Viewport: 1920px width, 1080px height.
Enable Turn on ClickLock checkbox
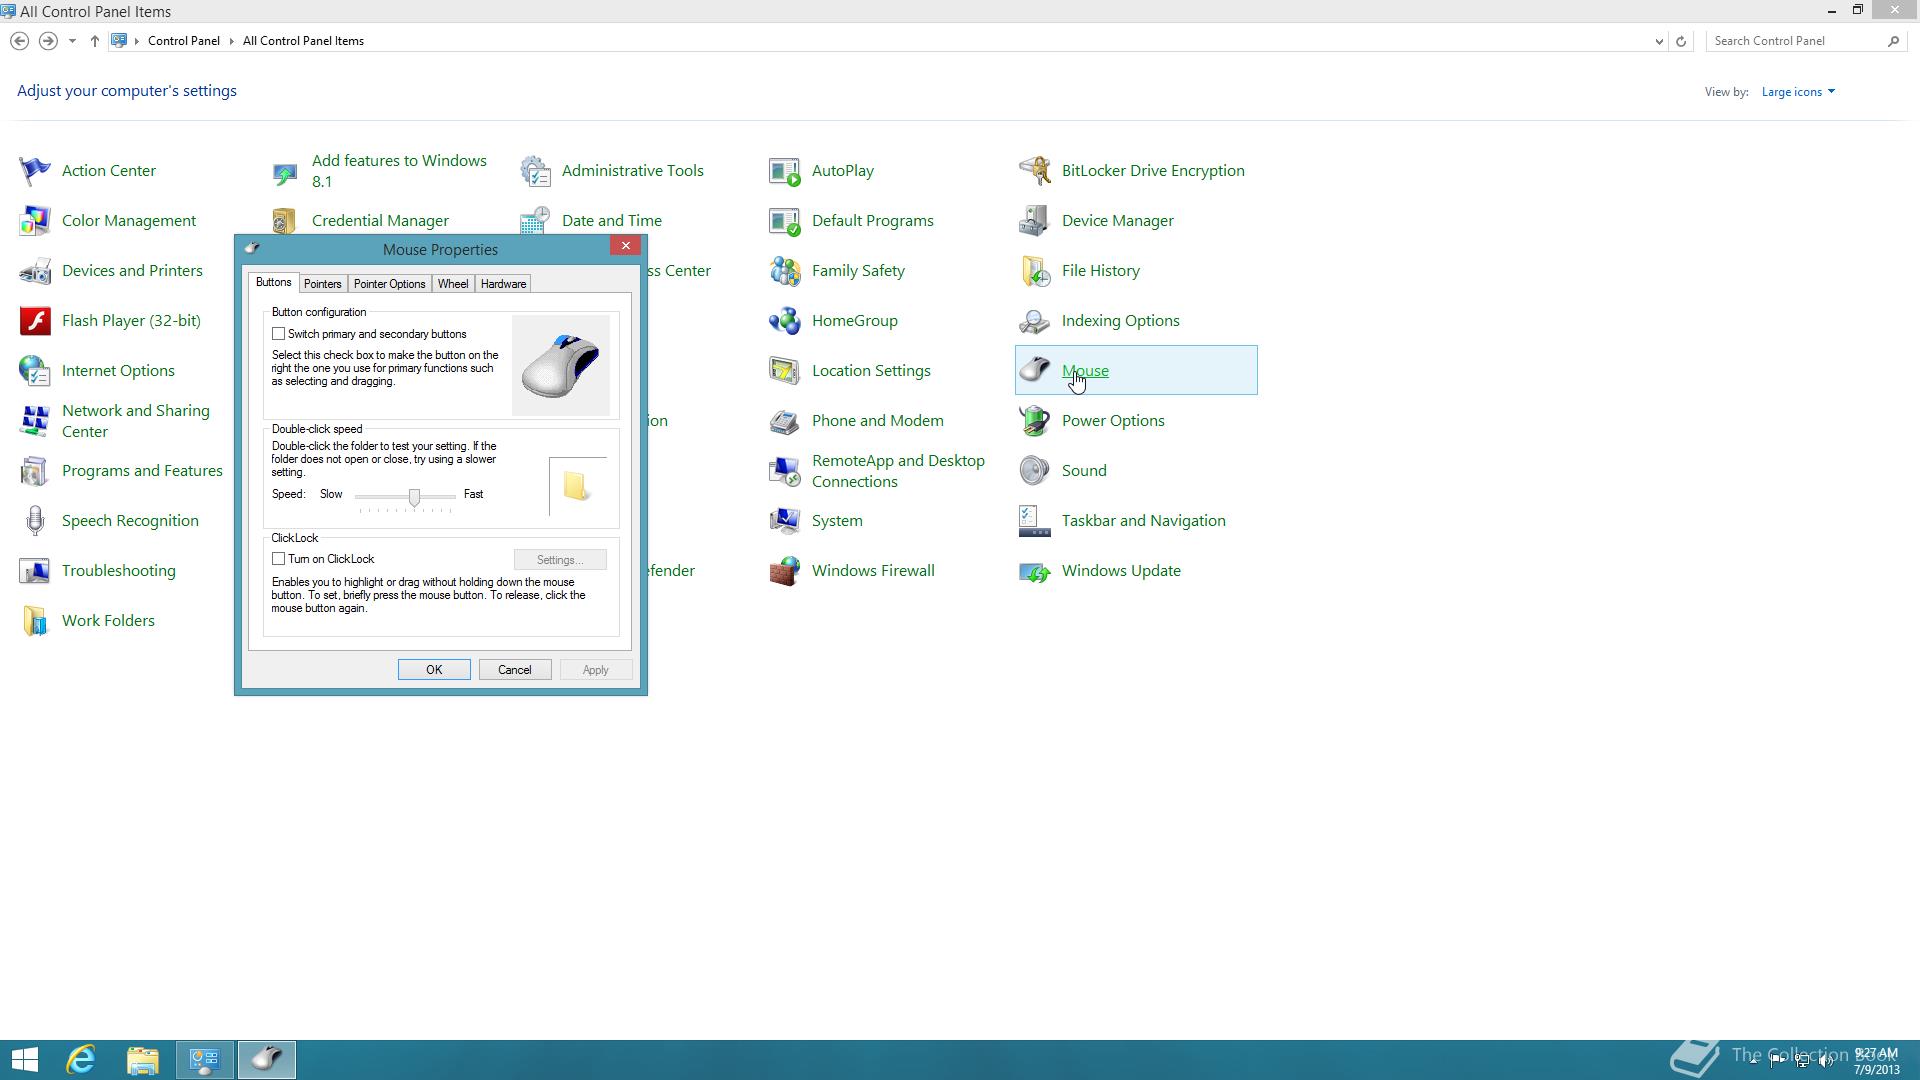(279, 559)
